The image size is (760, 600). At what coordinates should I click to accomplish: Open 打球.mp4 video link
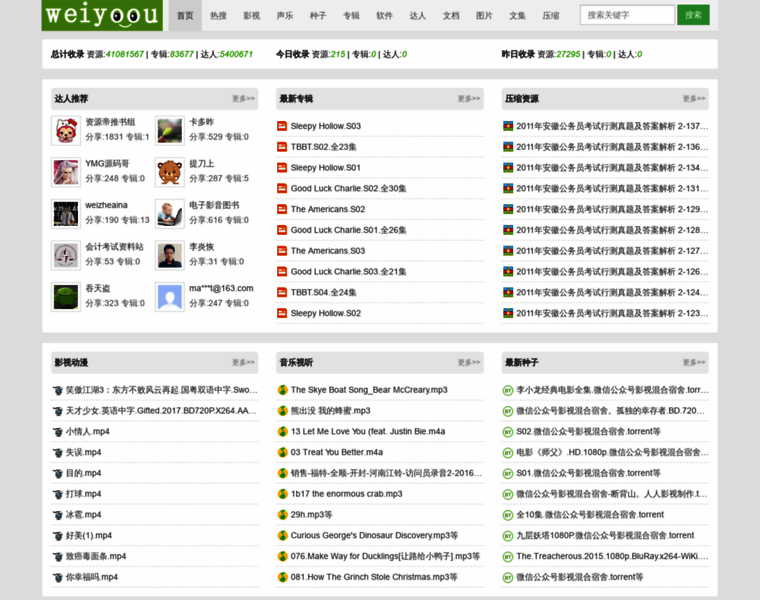click(x=83, y=494)
